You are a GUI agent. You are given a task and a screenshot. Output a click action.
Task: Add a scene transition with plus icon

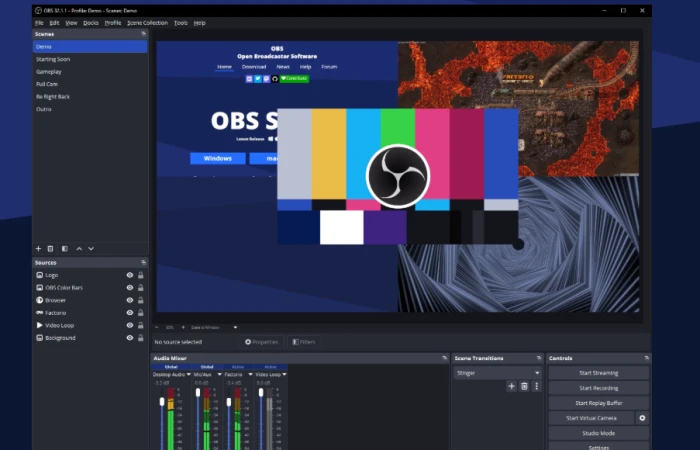(x=512, y=386)
